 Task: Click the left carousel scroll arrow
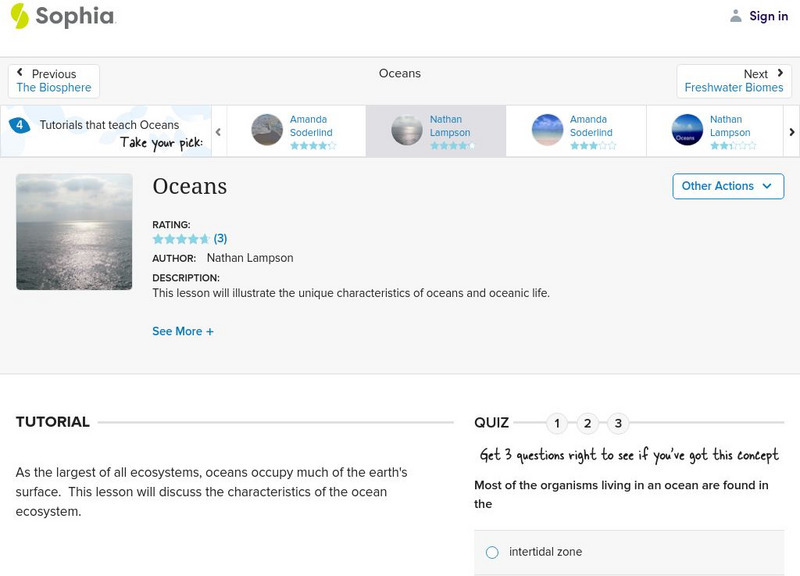pyautogui.click(x=219, y=129)
